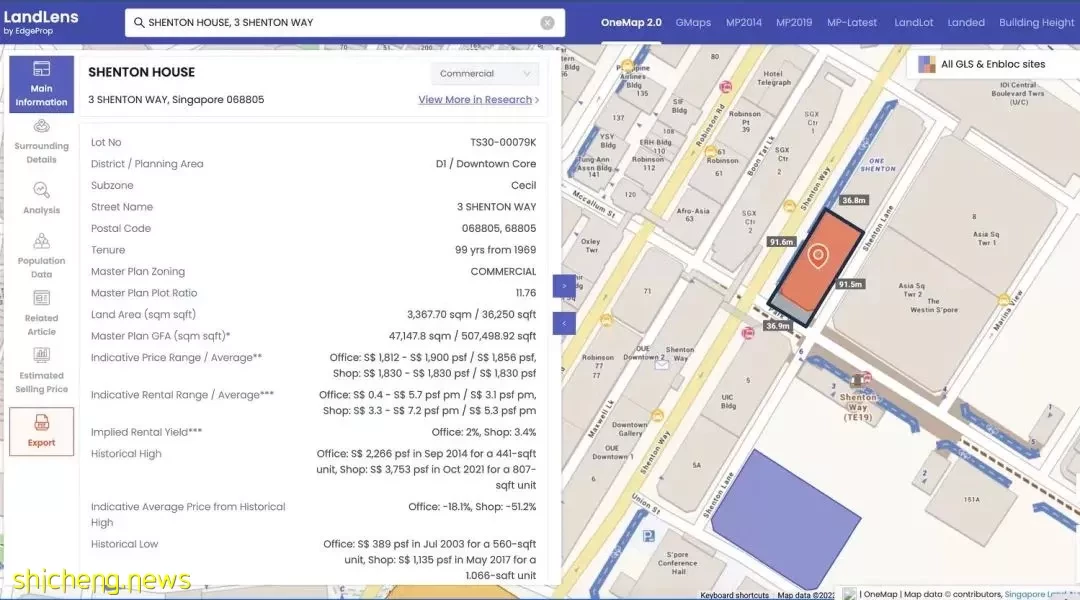
Task: Open the Main Information panel
Action: (41, 84)
